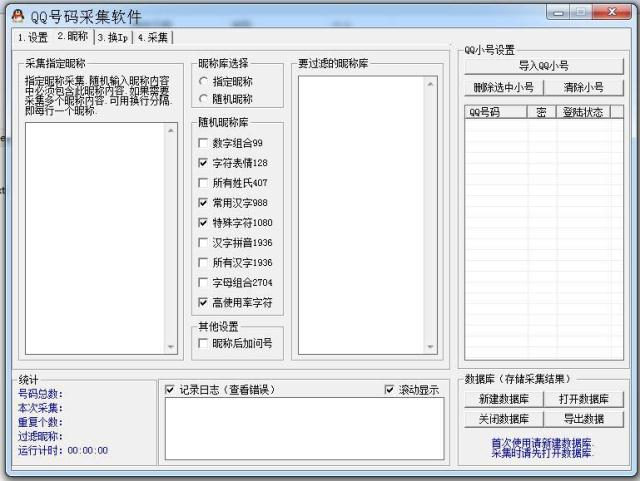The width and height of the screenshot is (640, 481).
Task: Click the 运行计时 00:00:00 timer text
Action: click(x=63, y=450)
